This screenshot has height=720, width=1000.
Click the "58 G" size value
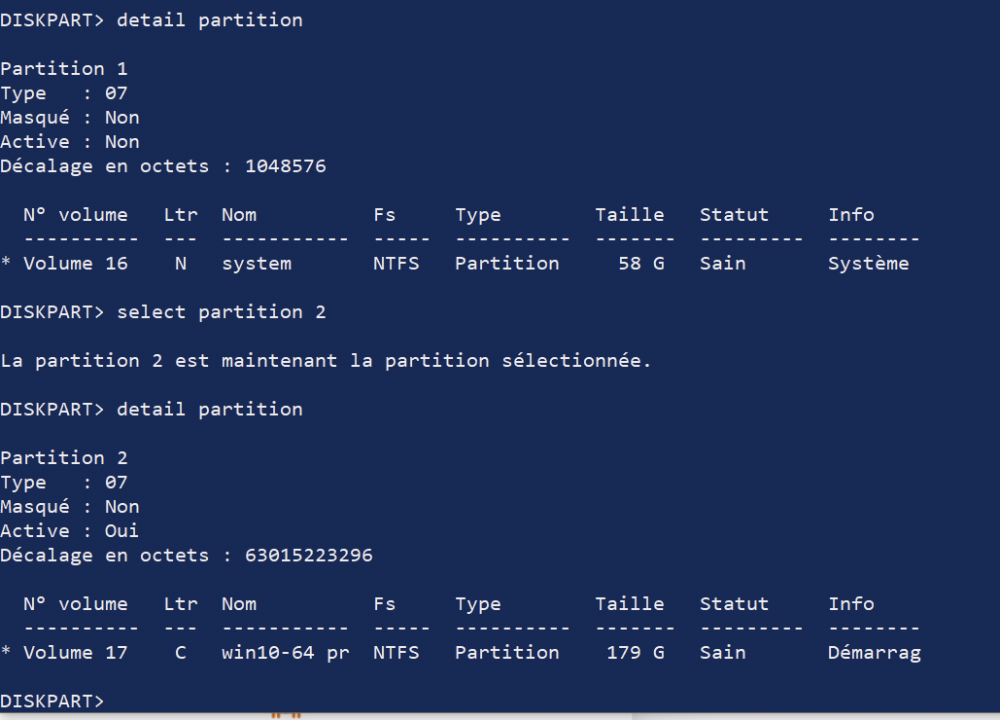point(642,263)
